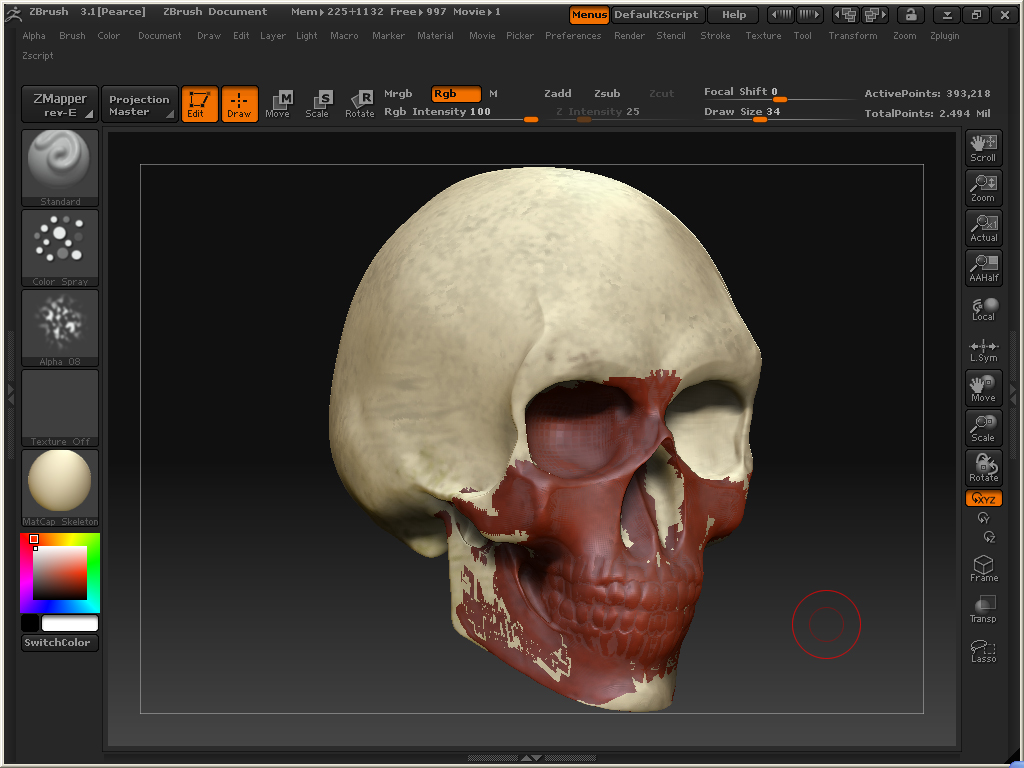Toggle Edit mode button
Image resolution: width=1024 pixels, height=768 pixels.
(x=199, y=104)
